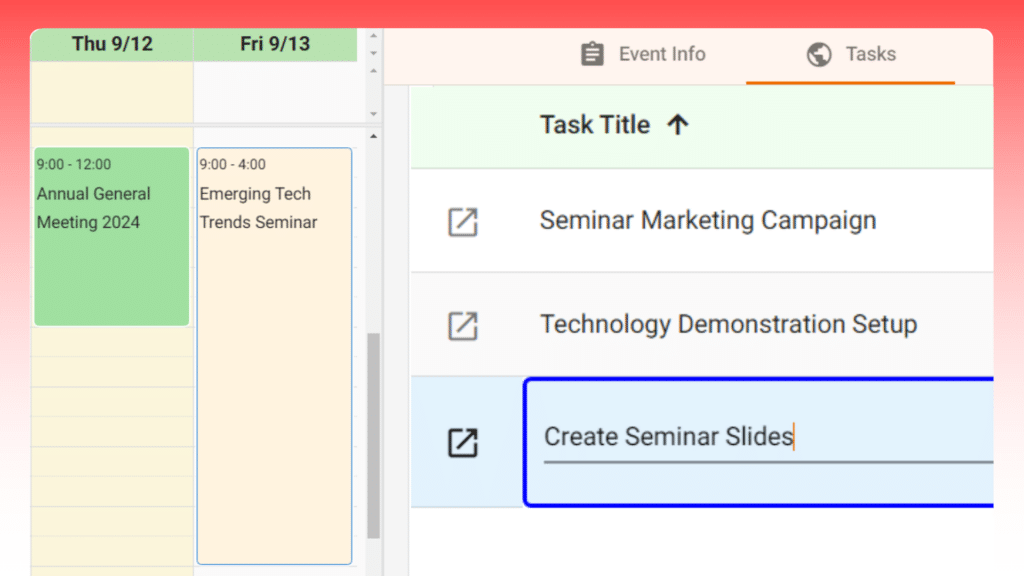Open the Emerging Tech Trends Seminar event

(x=274, y=356)
